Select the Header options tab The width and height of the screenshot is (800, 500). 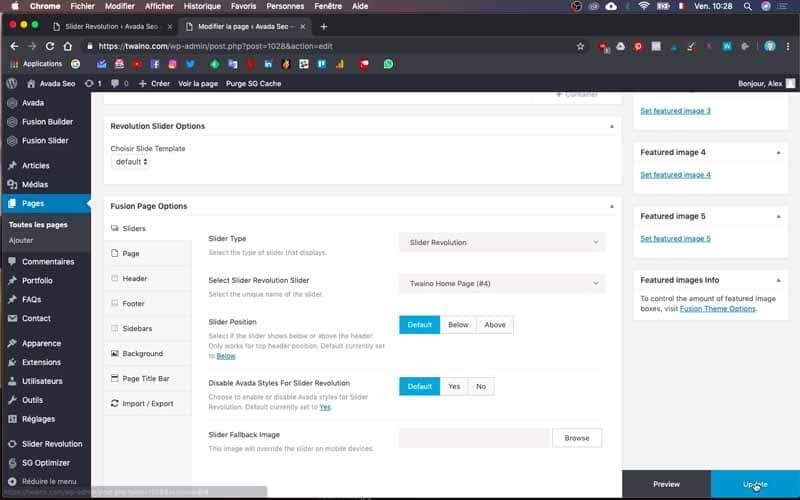pos(147,278)
